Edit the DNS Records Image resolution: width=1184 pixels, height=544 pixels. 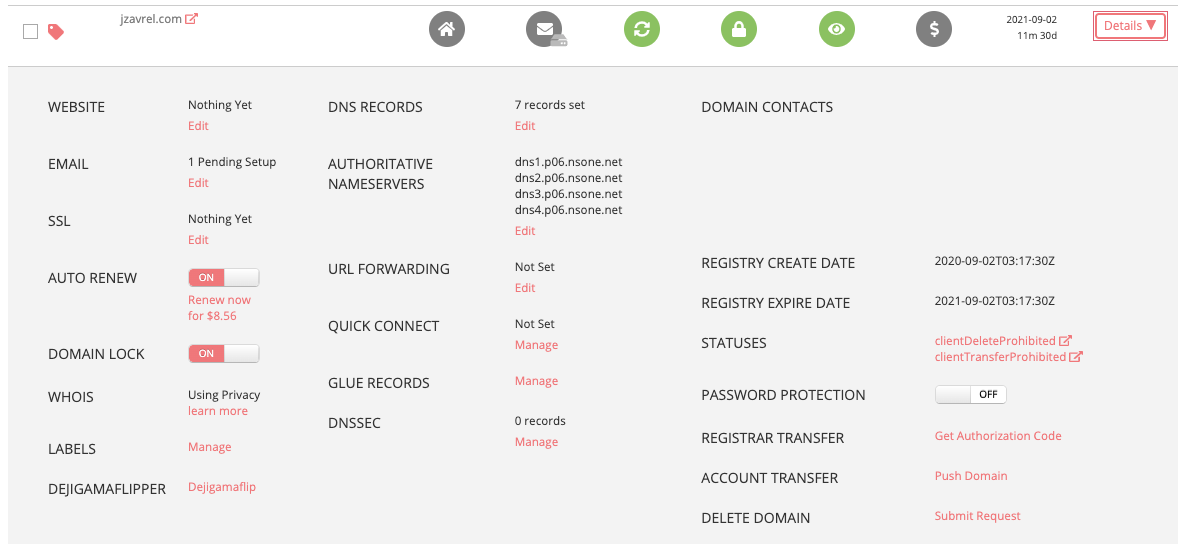(526, 125)
